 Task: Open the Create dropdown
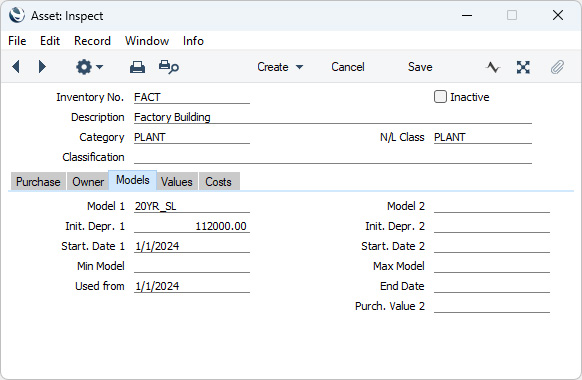280,67
